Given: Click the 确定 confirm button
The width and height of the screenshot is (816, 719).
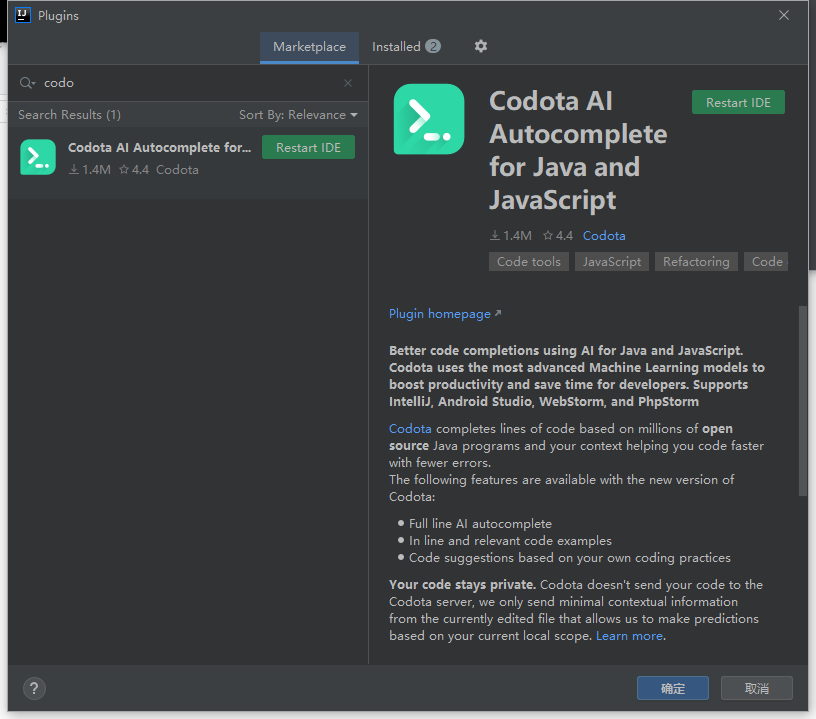Looking at the screenshot, I should click(x=672, y=688).
